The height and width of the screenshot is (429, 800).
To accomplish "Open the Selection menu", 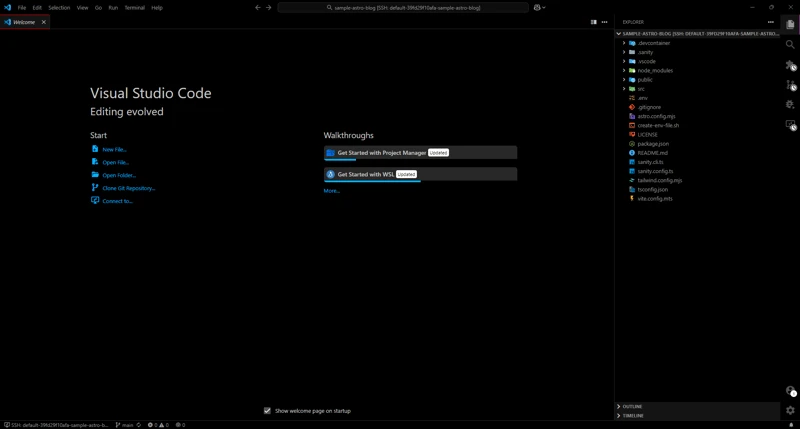I will coord(59,8).
